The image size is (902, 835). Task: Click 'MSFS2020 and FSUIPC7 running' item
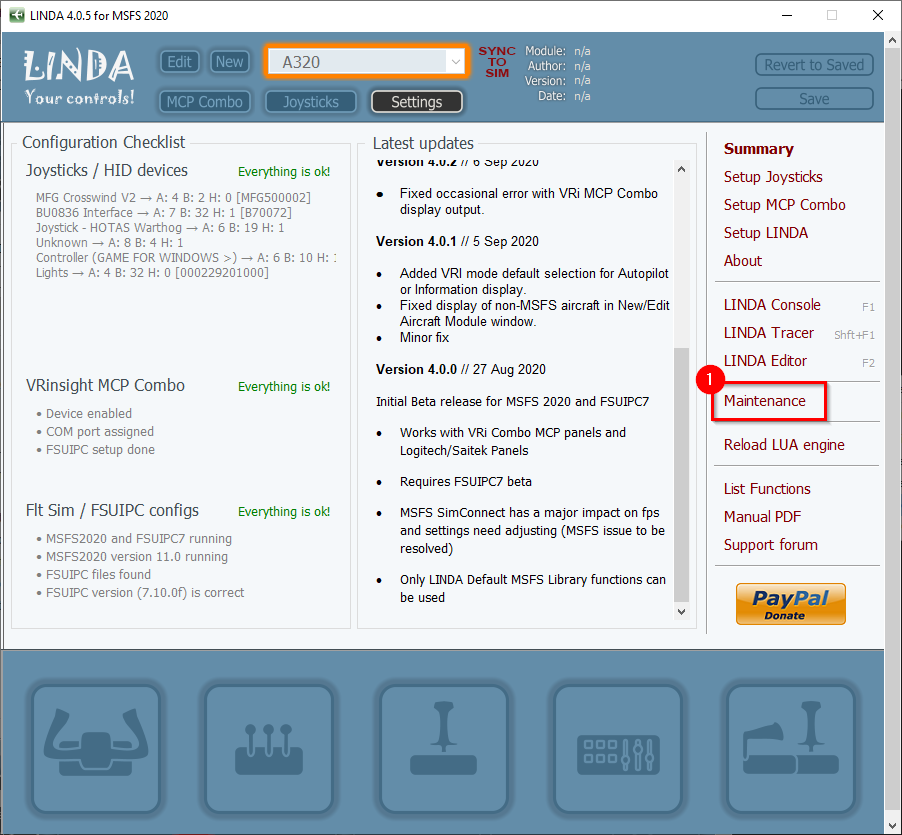point(134,539)
